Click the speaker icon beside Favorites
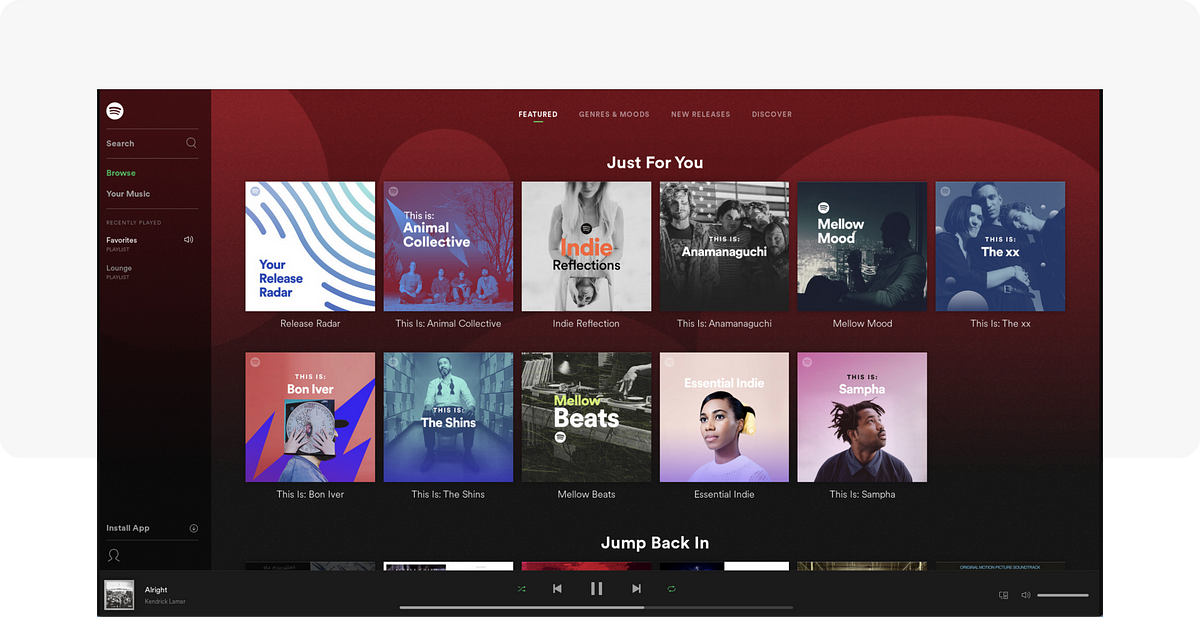The width and height of the screenshot is (1200, 617). click(x=189, y=240)
